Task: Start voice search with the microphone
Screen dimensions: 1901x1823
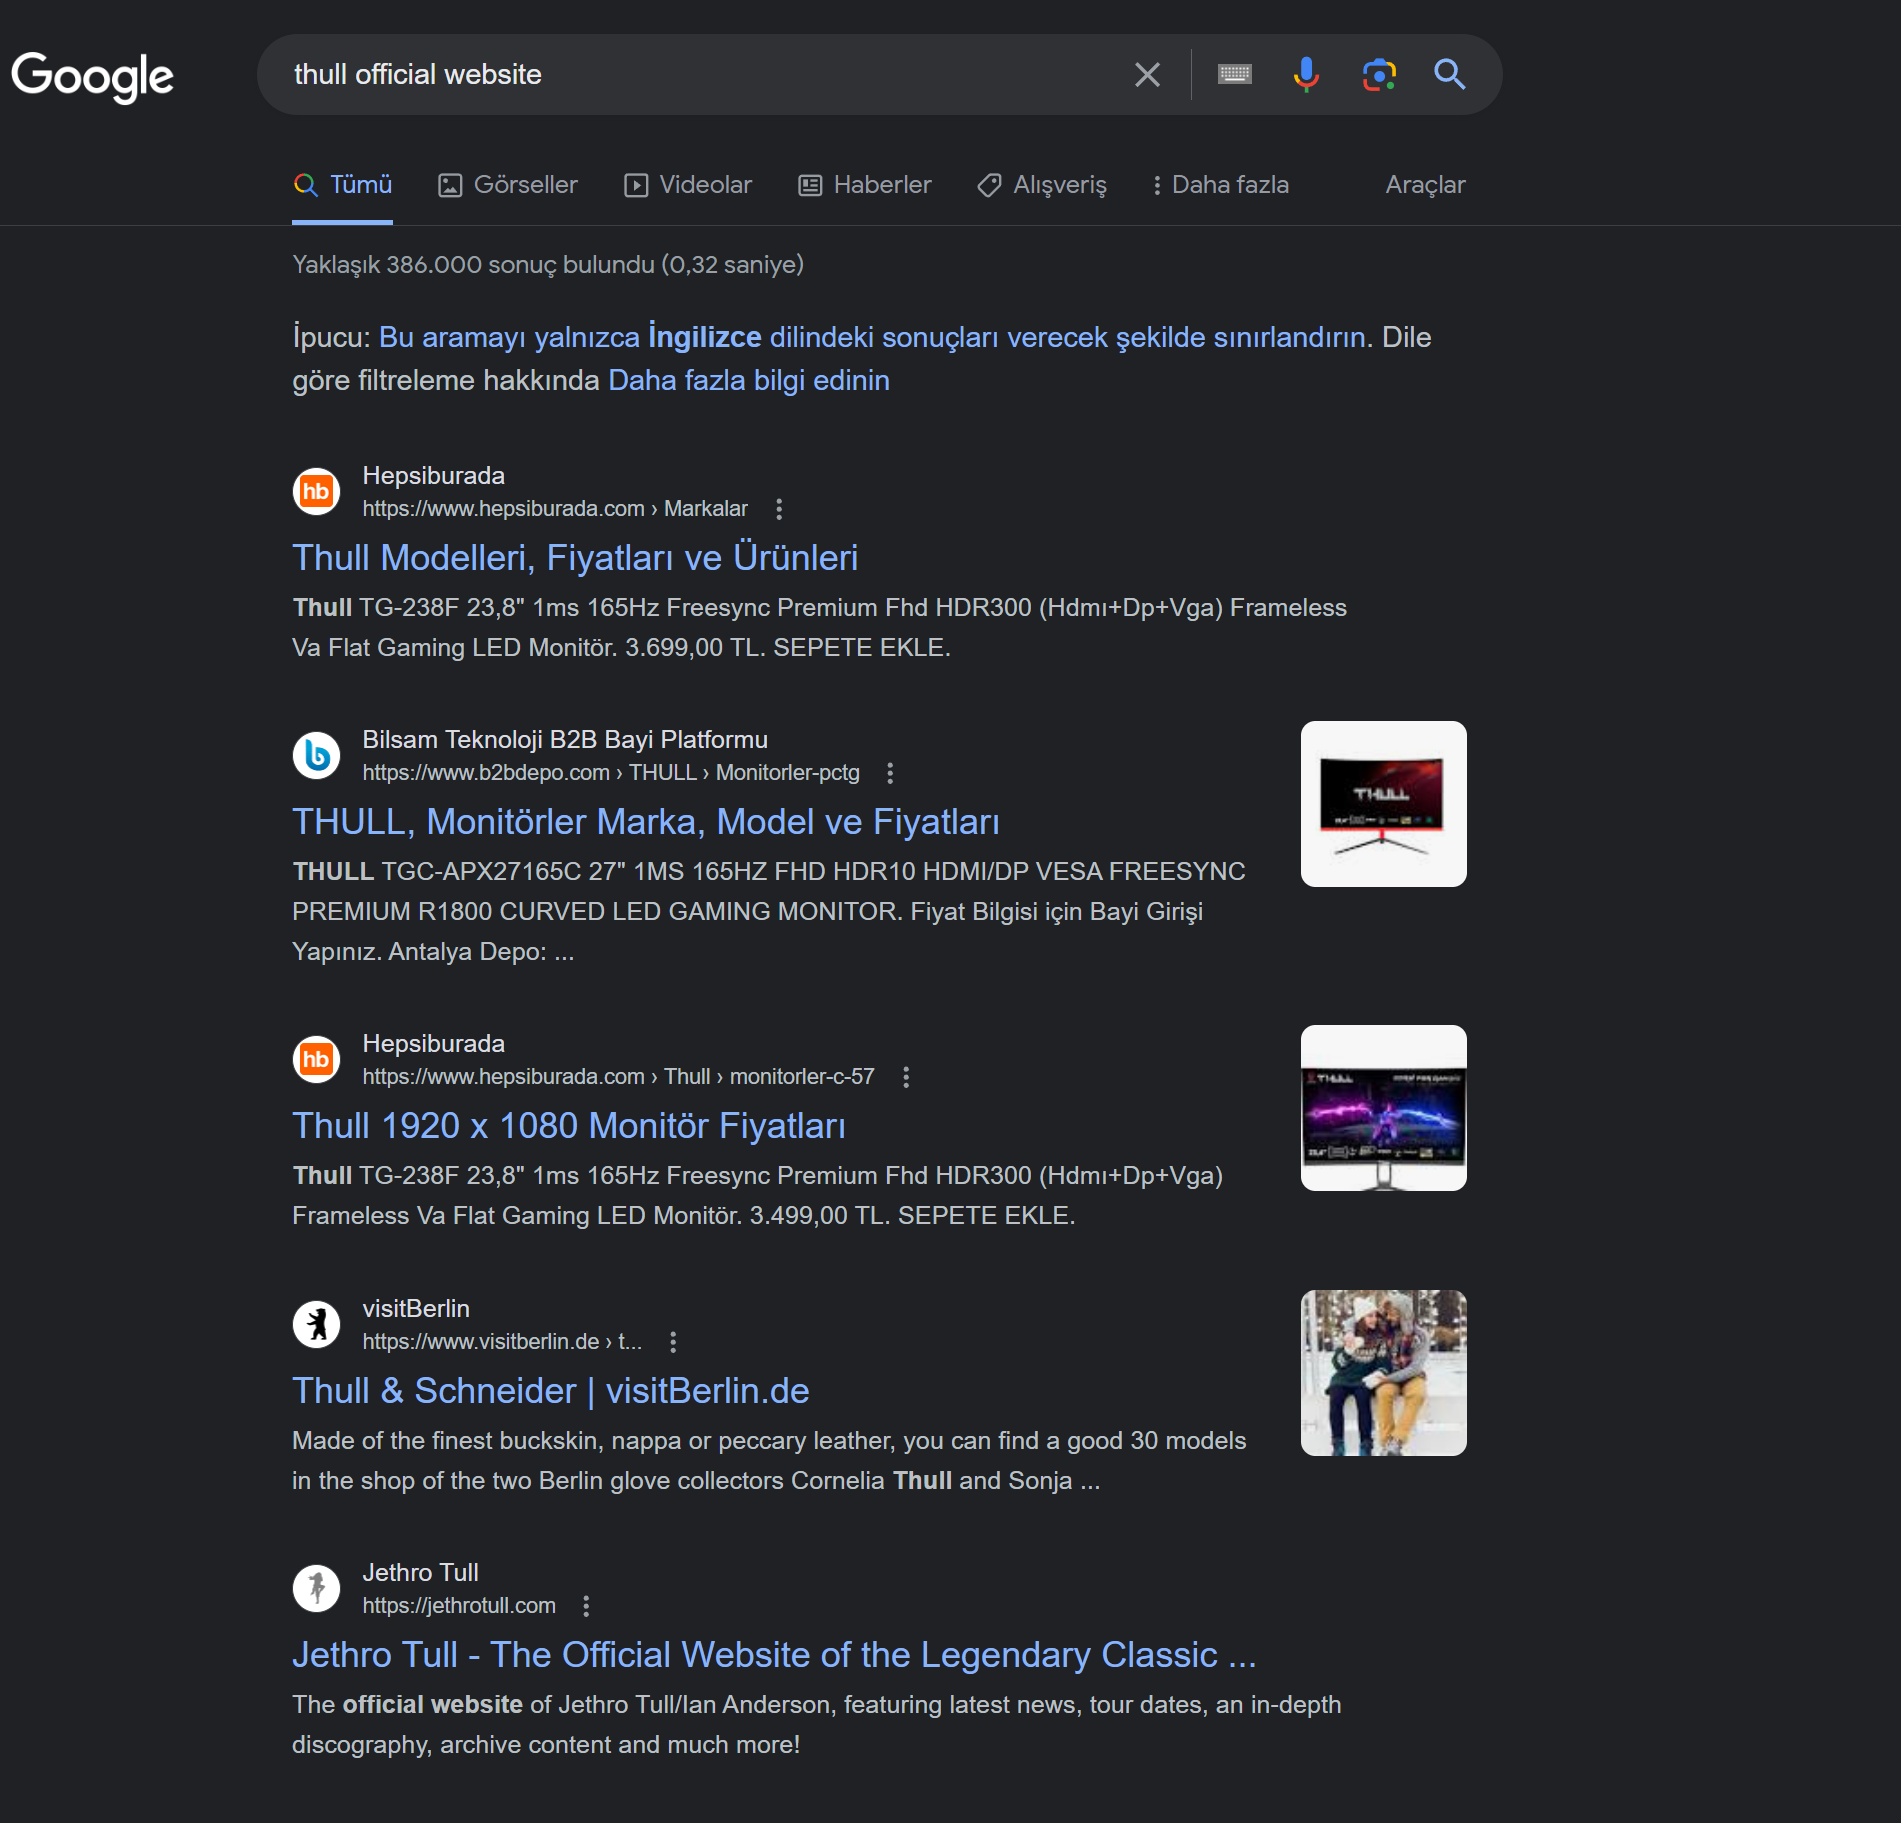Action: click(1306, 74)
